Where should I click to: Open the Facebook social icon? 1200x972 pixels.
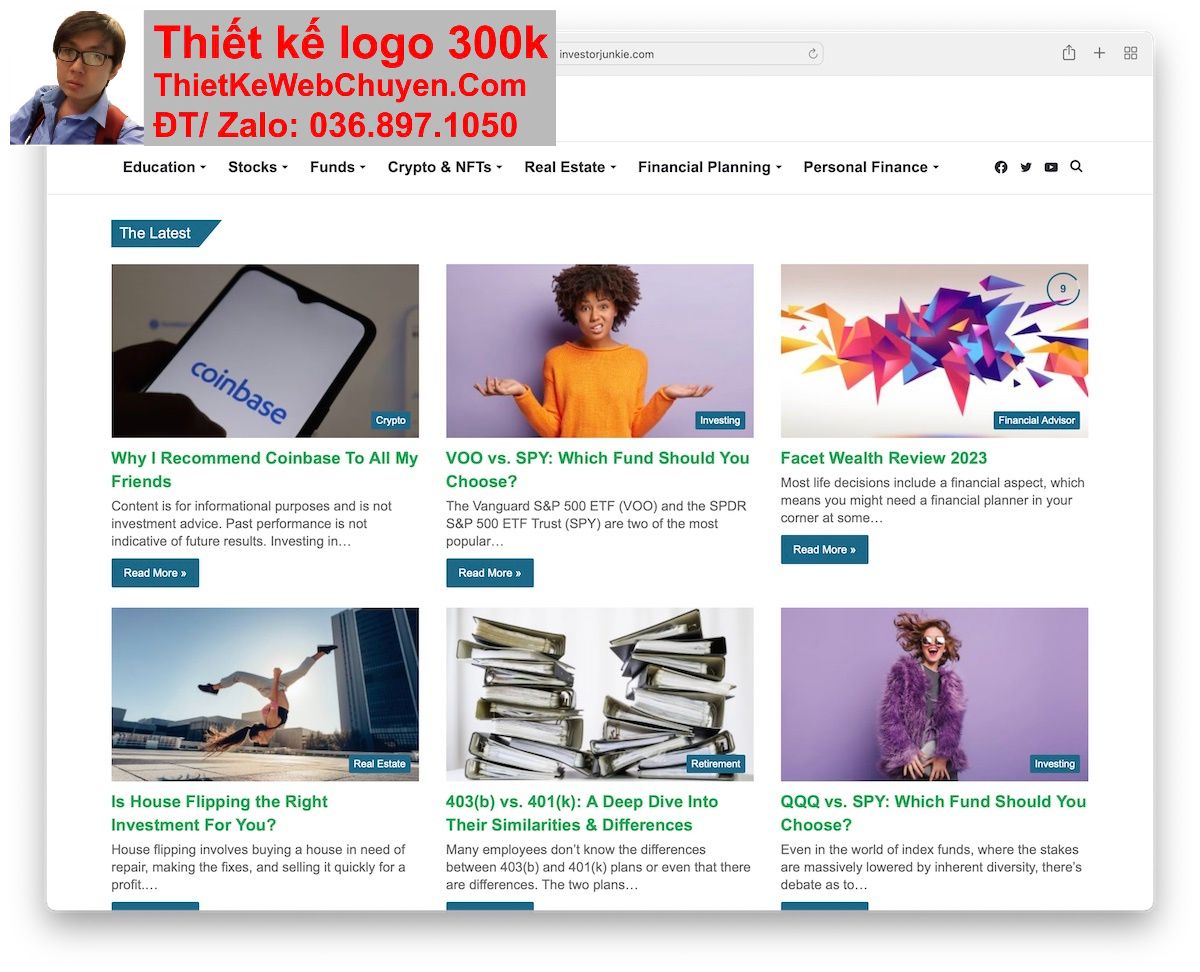[x=1001, y=167]
